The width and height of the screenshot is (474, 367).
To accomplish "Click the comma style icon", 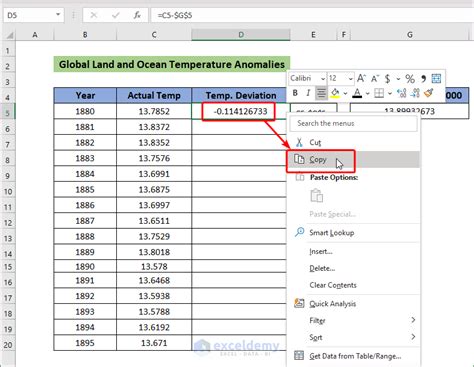I will click(x=423, y=79).
